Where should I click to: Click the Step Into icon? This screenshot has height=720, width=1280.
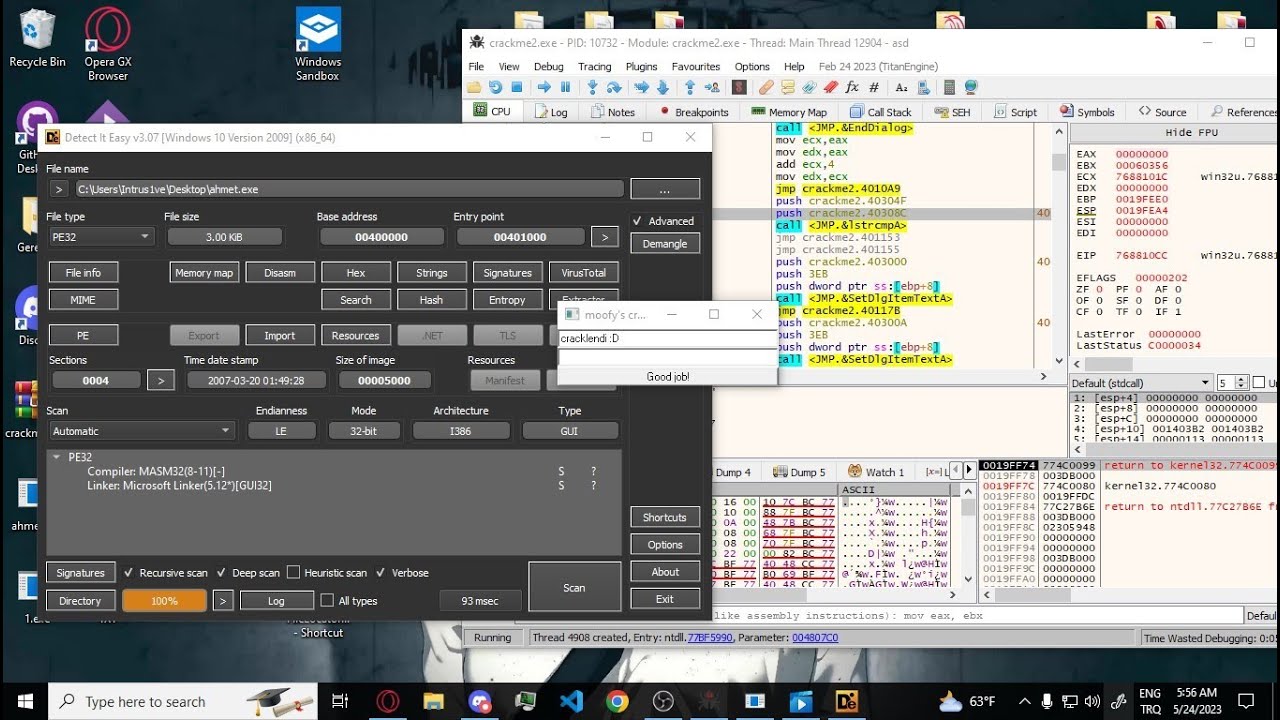pos(592,87)
